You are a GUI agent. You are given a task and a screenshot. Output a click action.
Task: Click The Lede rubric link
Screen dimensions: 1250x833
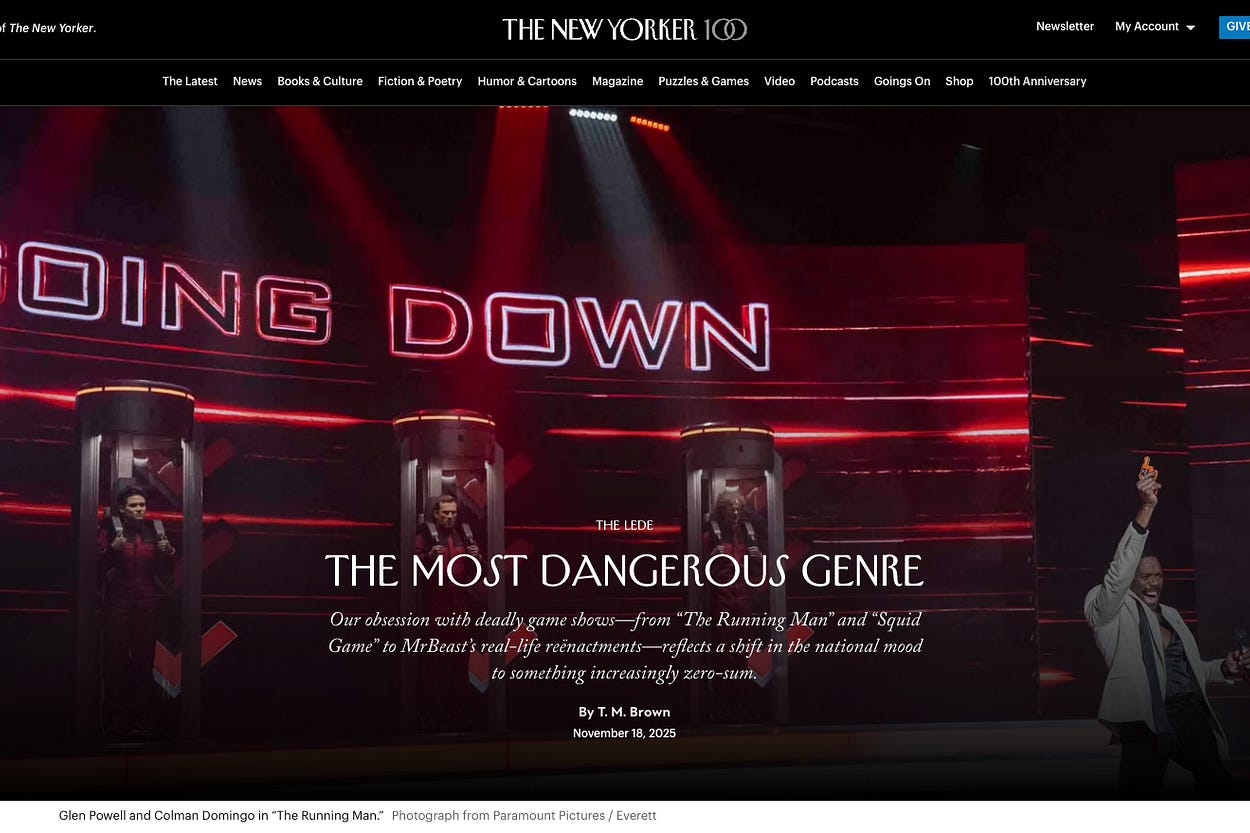point(624,525)
